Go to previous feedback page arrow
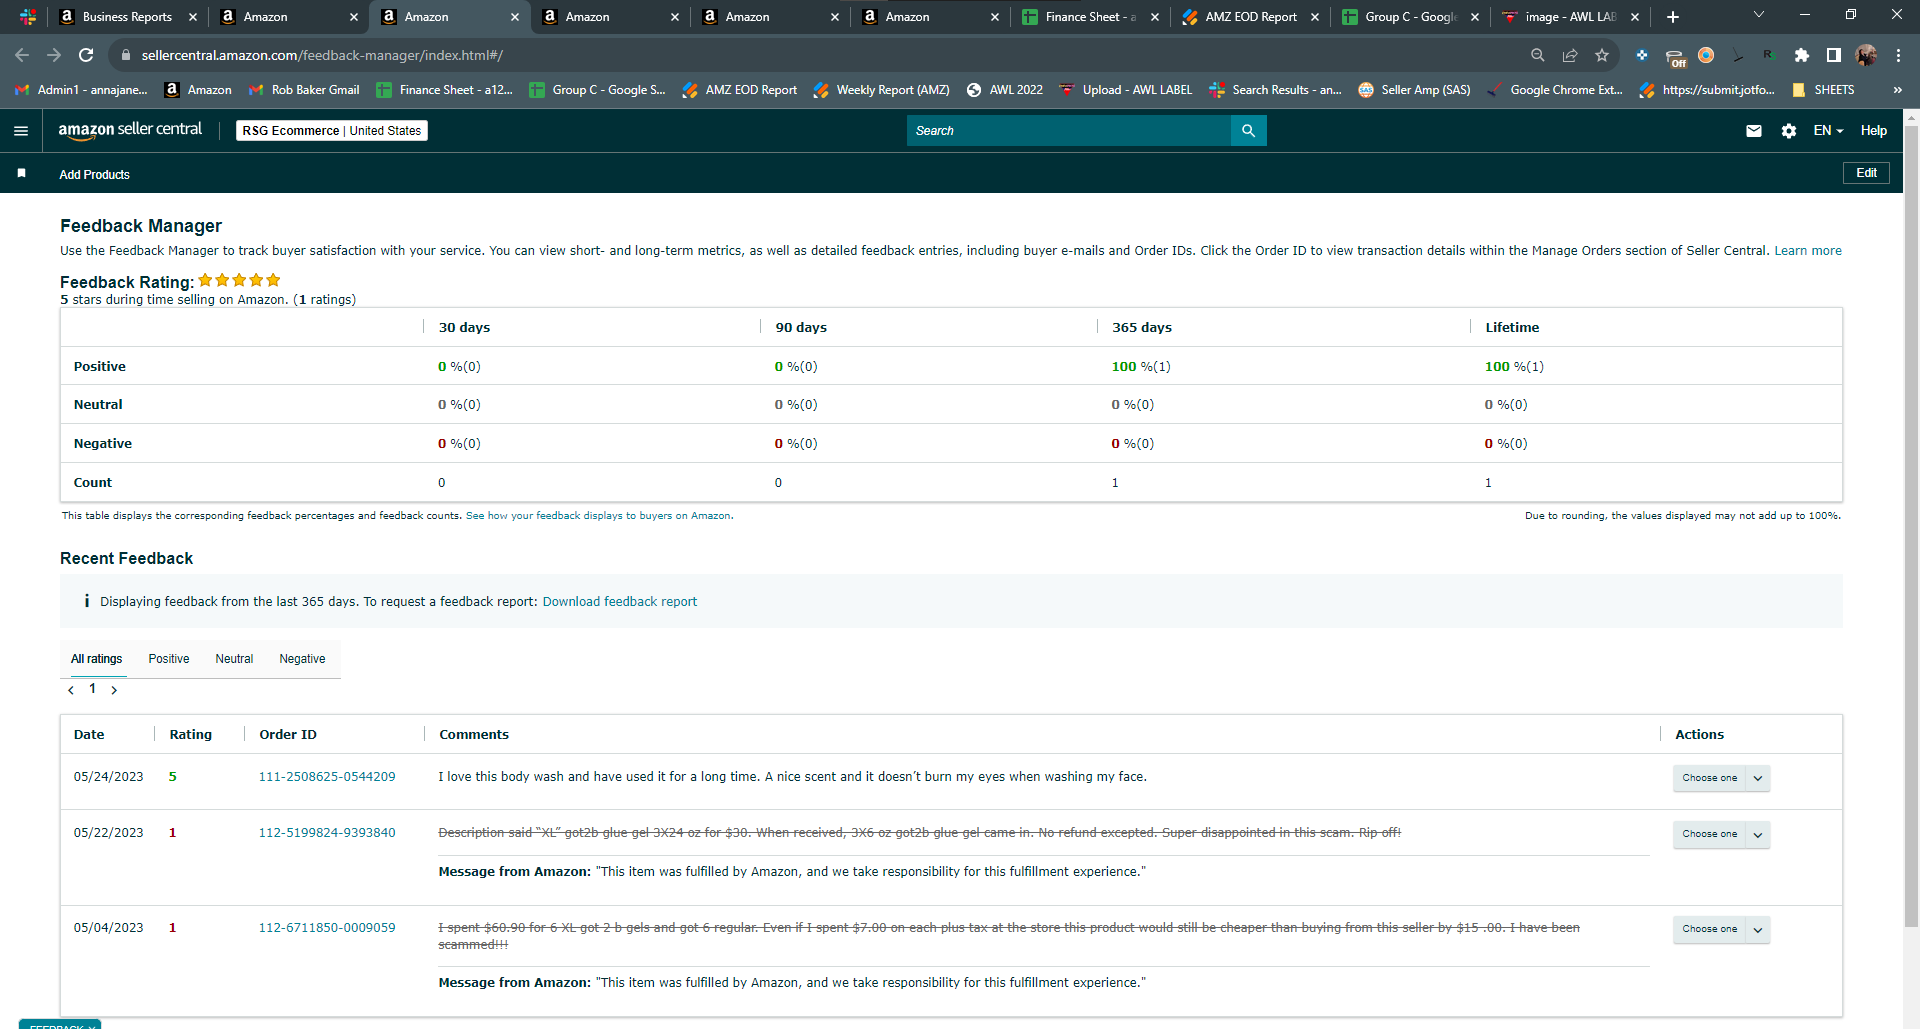 pos(71,690)
